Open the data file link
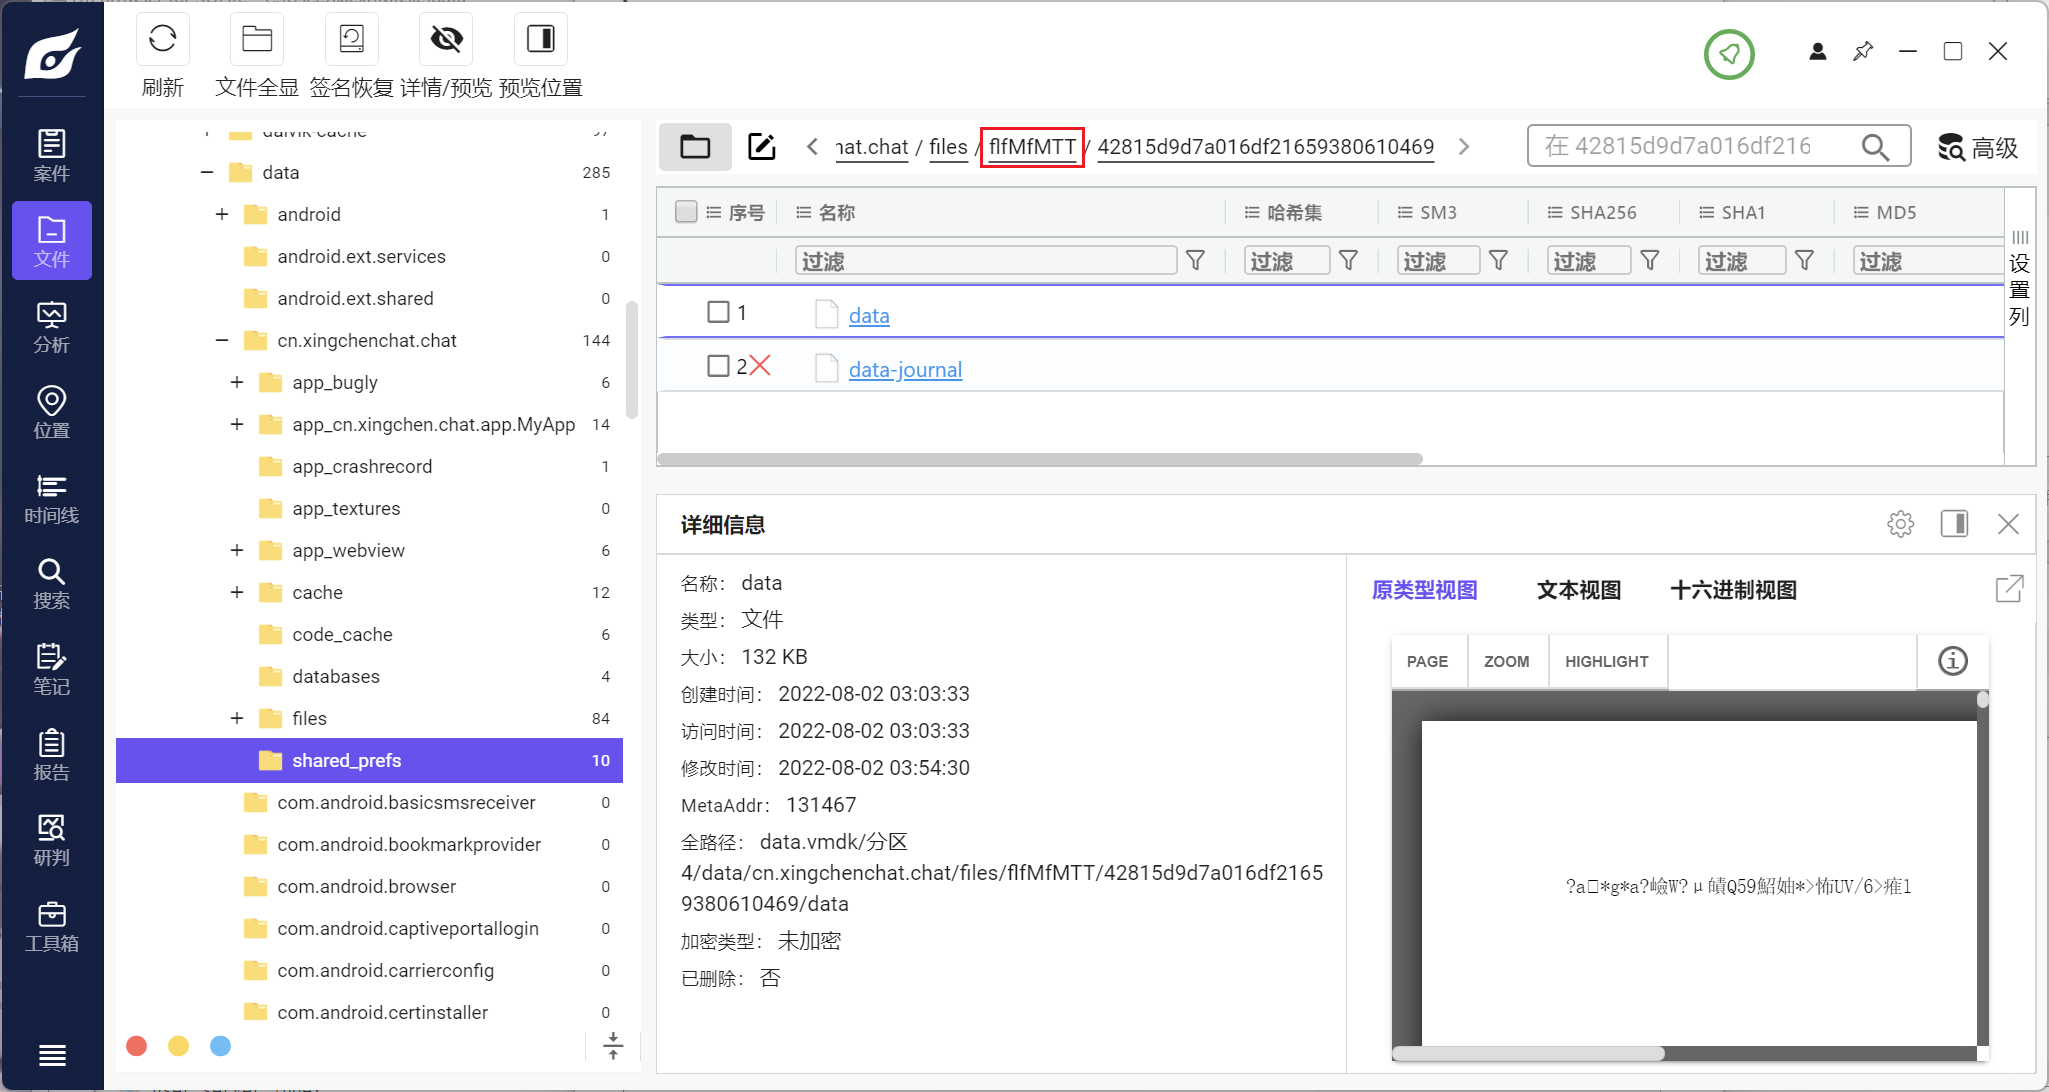Screen dimensions: 2049x1092 click(x=869, y=316)
